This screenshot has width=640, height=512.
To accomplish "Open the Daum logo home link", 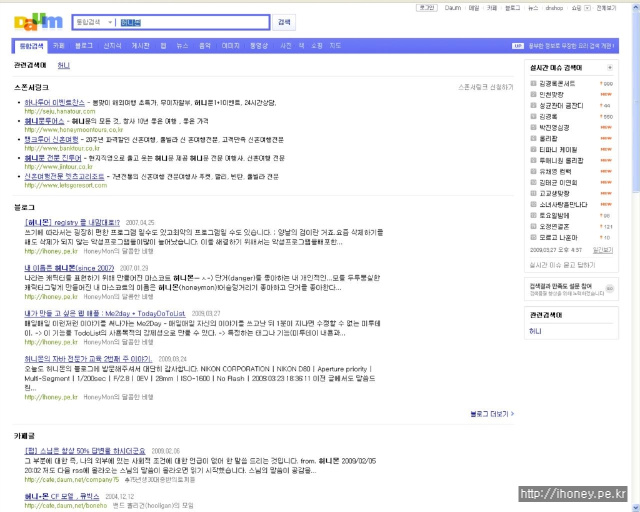I will (x=38, y=22).
